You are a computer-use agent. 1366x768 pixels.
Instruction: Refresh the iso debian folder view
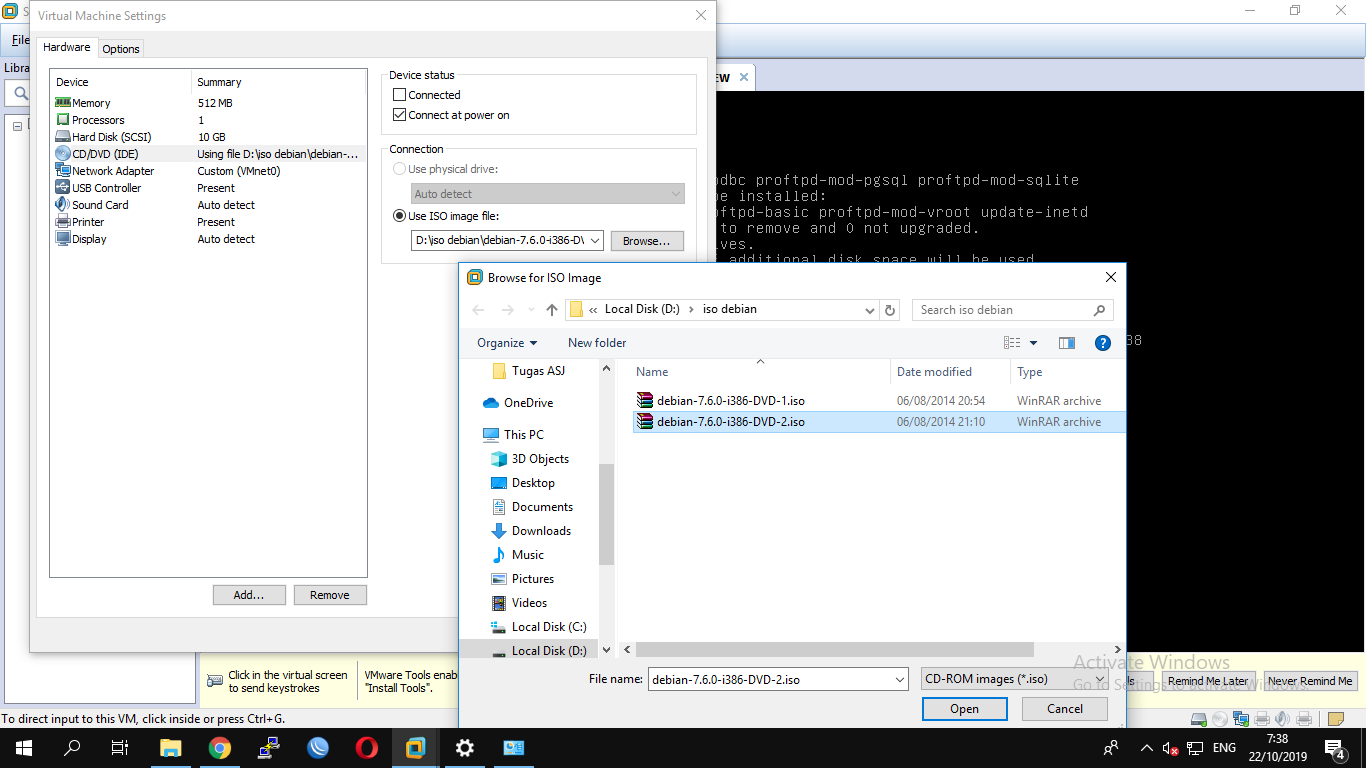891,310
